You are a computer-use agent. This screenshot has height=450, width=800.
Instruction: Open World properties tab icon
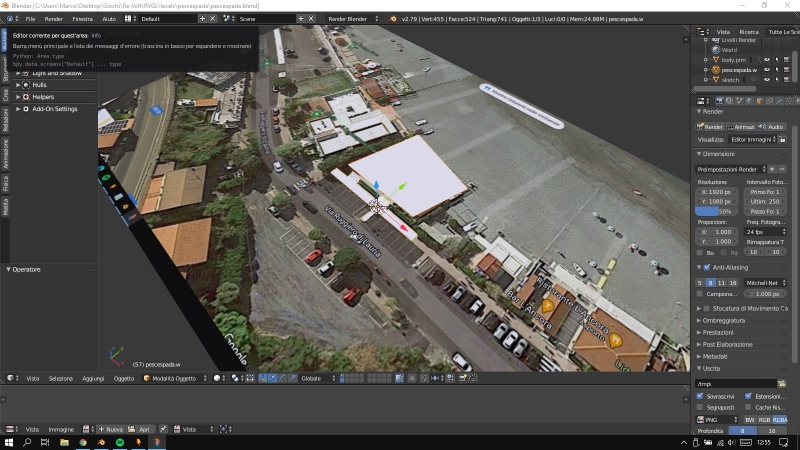[x=749, y=101]
